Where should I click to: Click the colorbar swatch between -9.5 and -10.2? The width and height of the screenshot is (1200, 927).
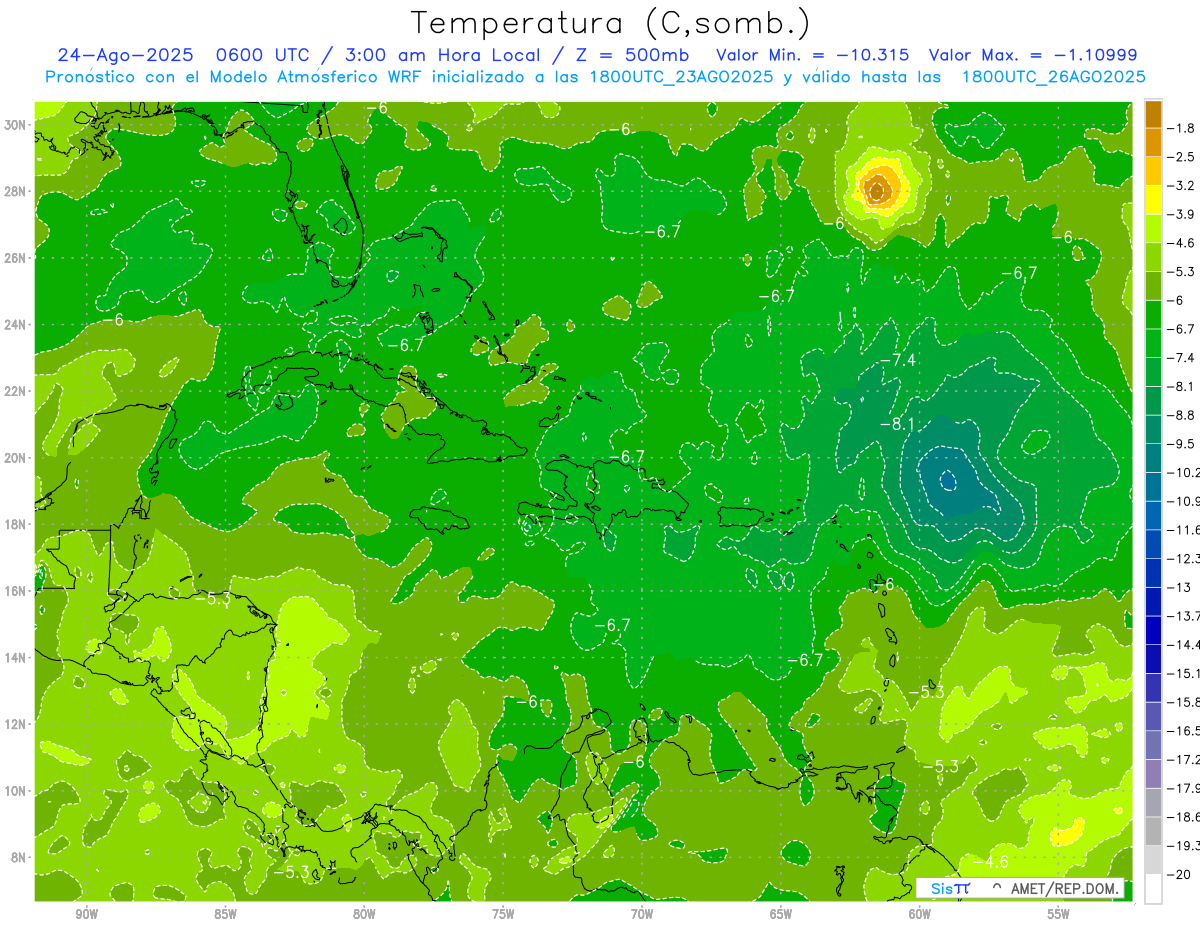(1153, 458)
